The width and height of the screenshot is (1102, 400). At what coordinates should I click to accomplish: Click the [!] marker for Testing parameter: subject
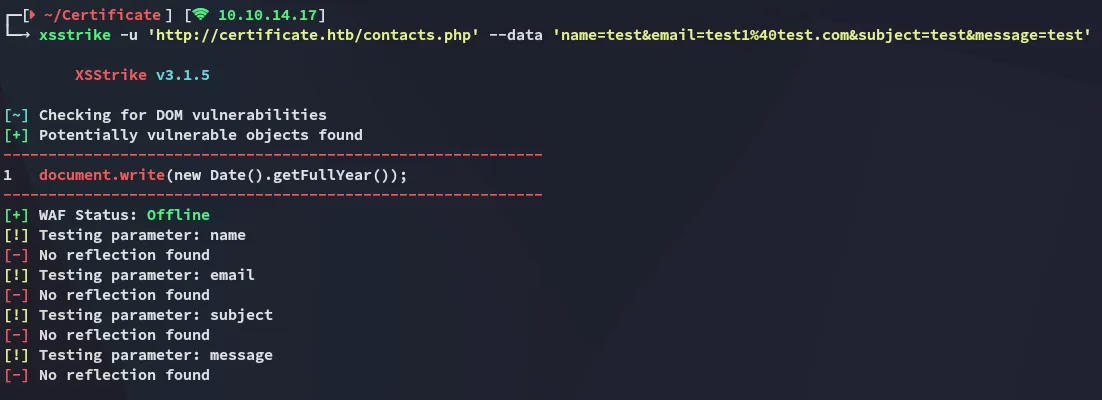click(16, 315)
